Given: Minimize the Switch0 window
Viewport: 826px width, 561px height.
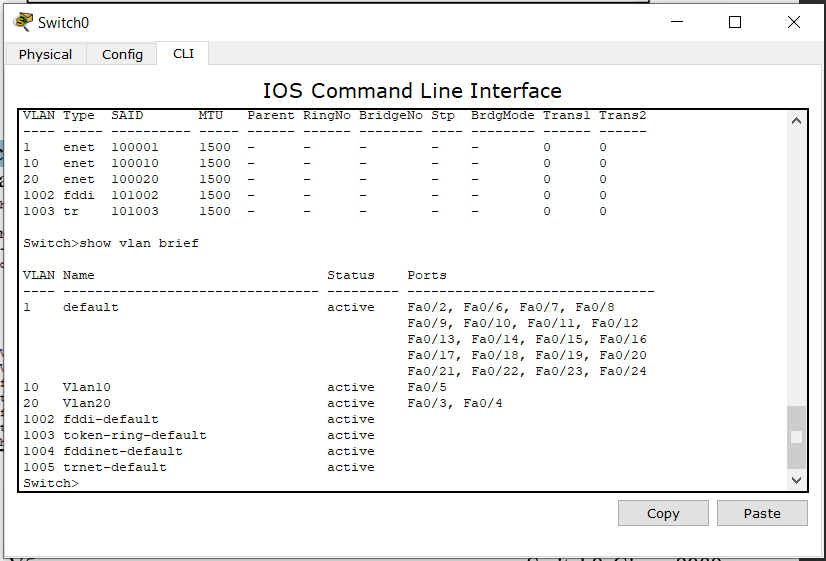Looking at the screenshot, I should pyautogui.click(x=677, y=22).
